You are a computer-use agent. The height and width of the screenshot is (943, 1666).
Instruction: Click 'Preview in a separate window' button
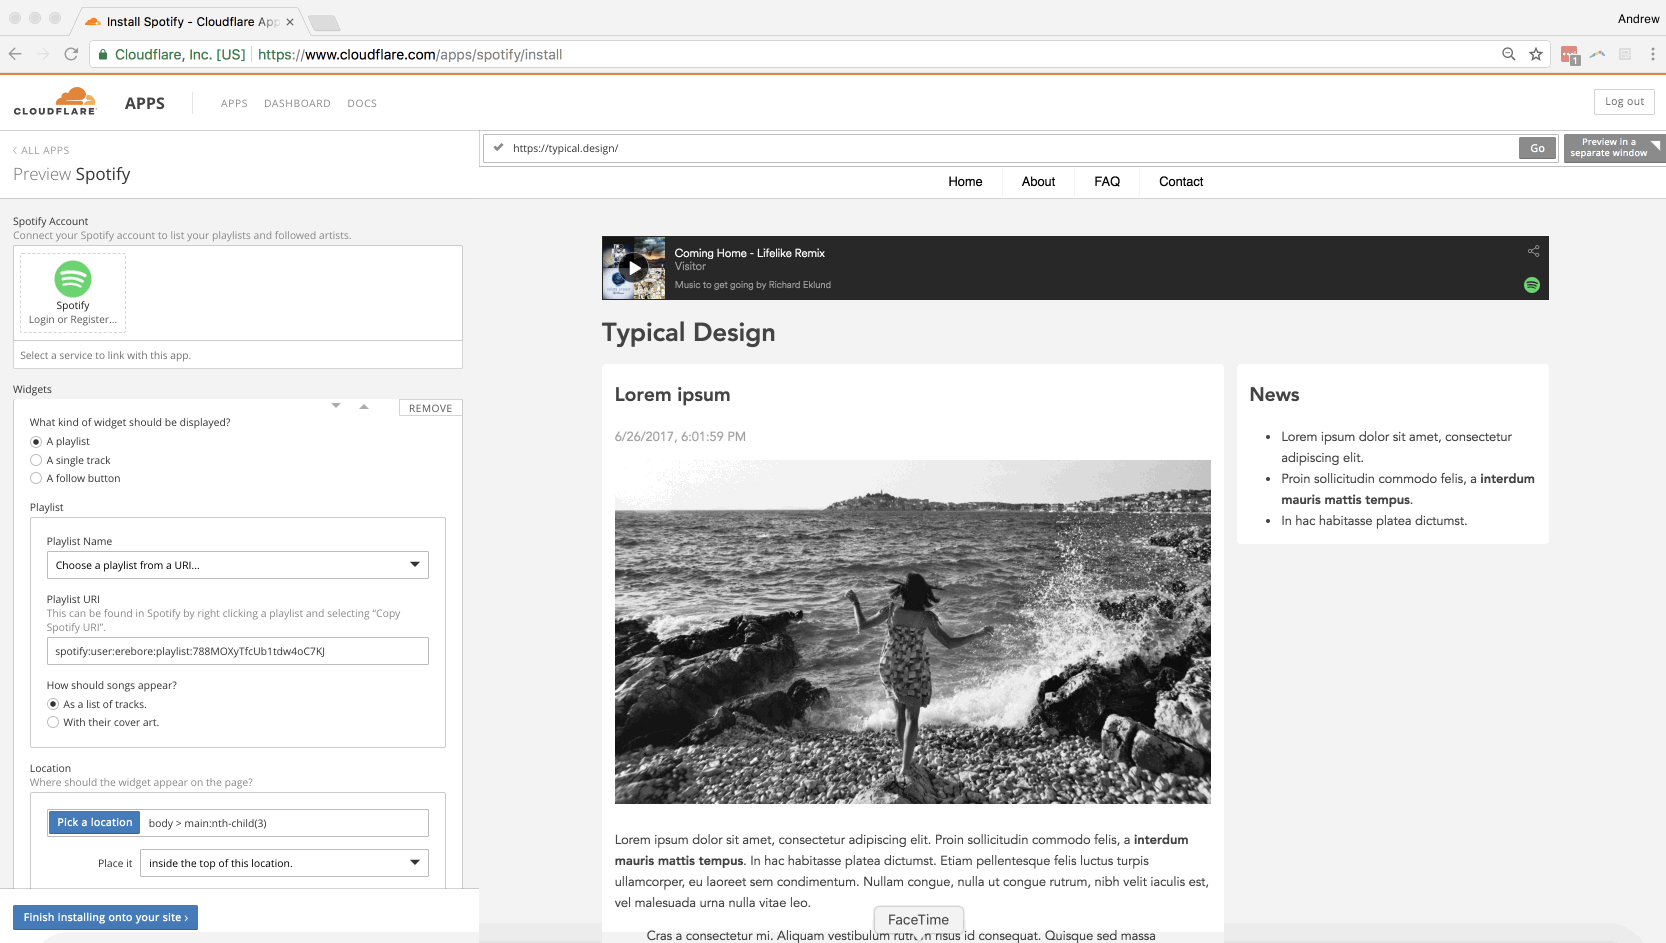(1614, 148)
